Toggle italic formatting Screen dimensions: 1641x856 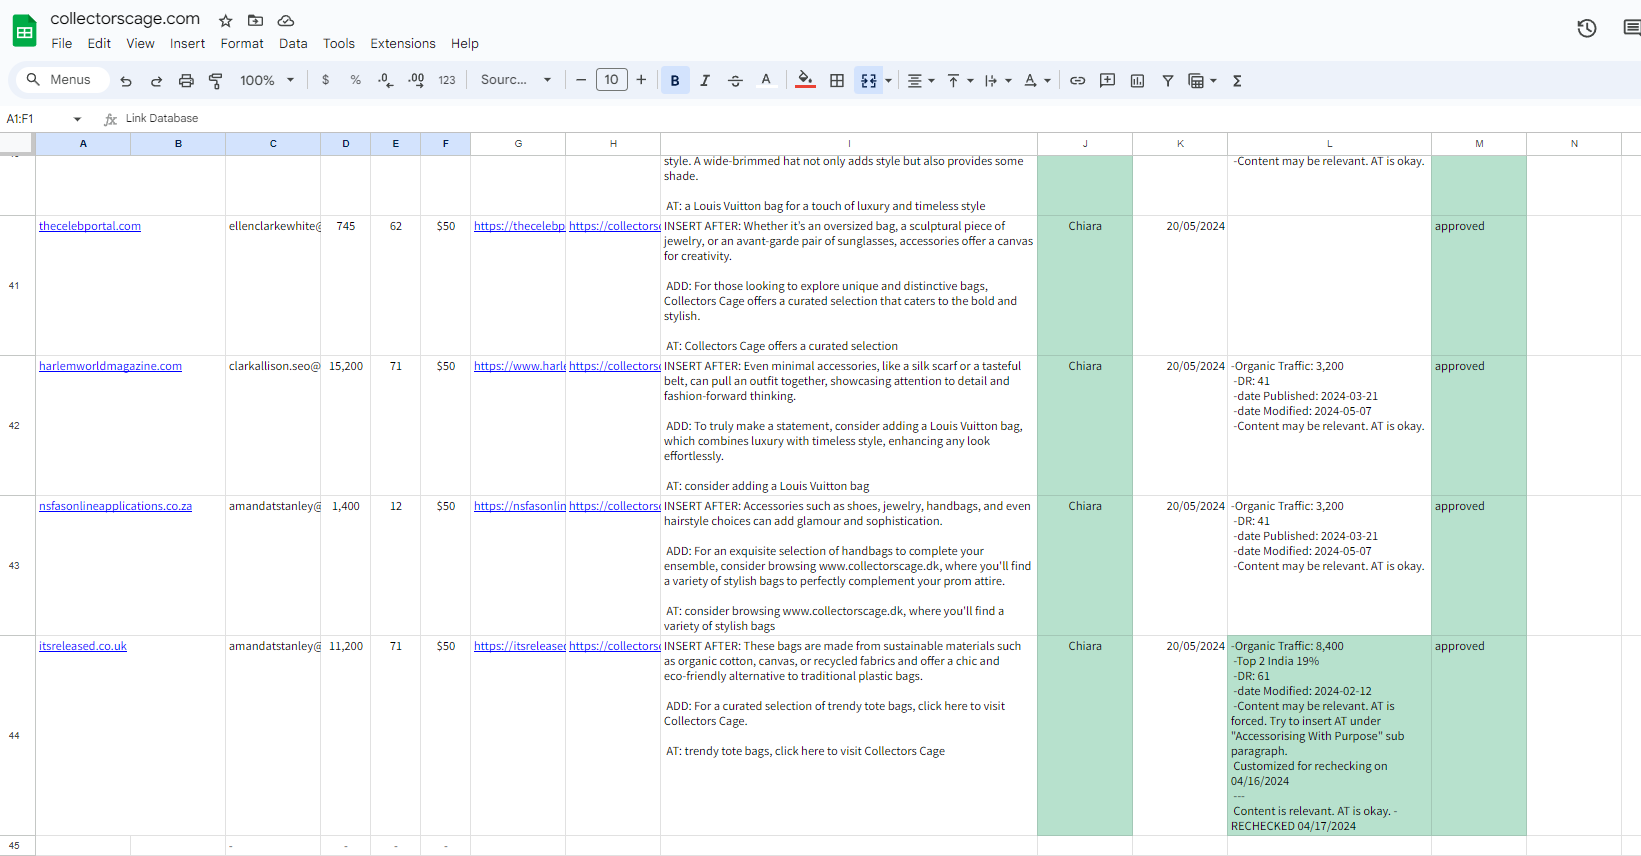point(705,81)
